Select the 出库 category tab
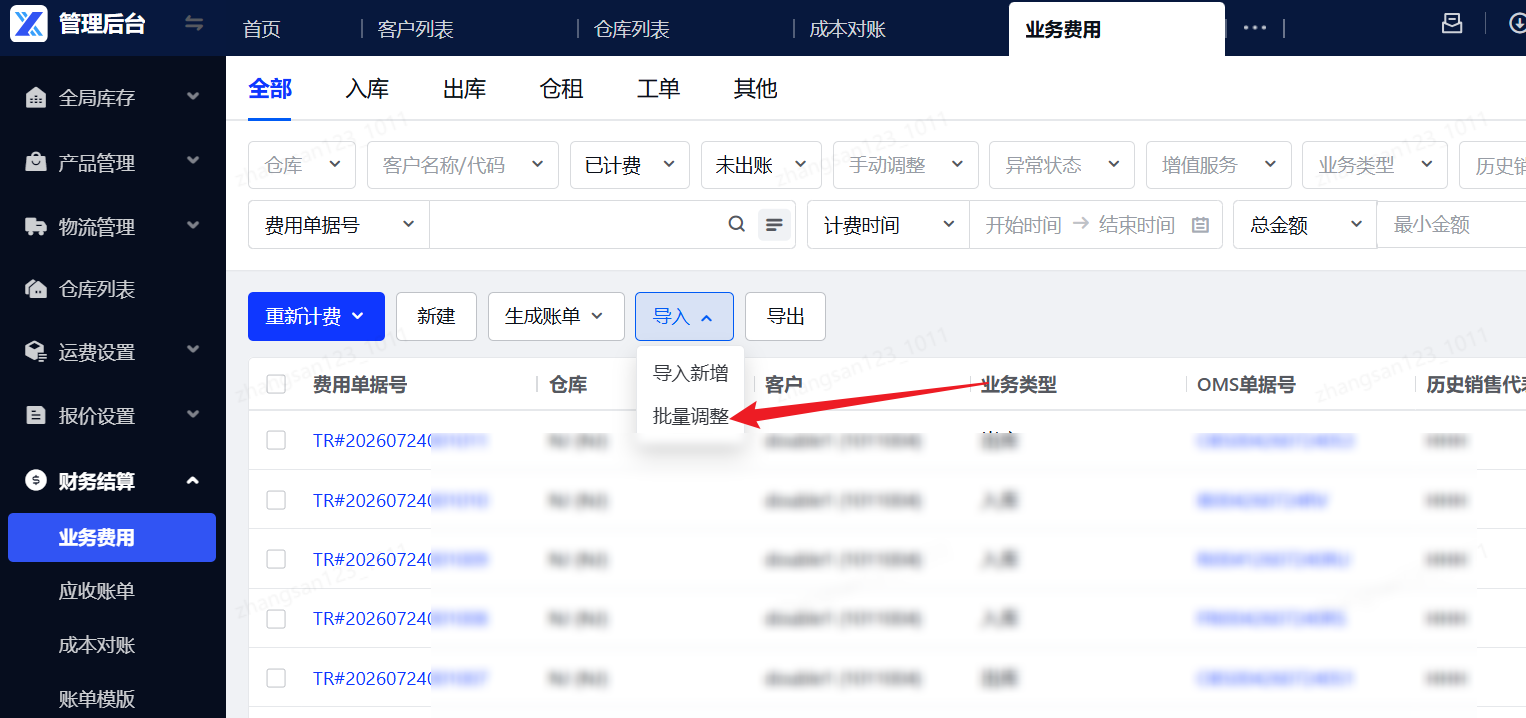Screen dimensions: 1526x718 tap(464, 89)
